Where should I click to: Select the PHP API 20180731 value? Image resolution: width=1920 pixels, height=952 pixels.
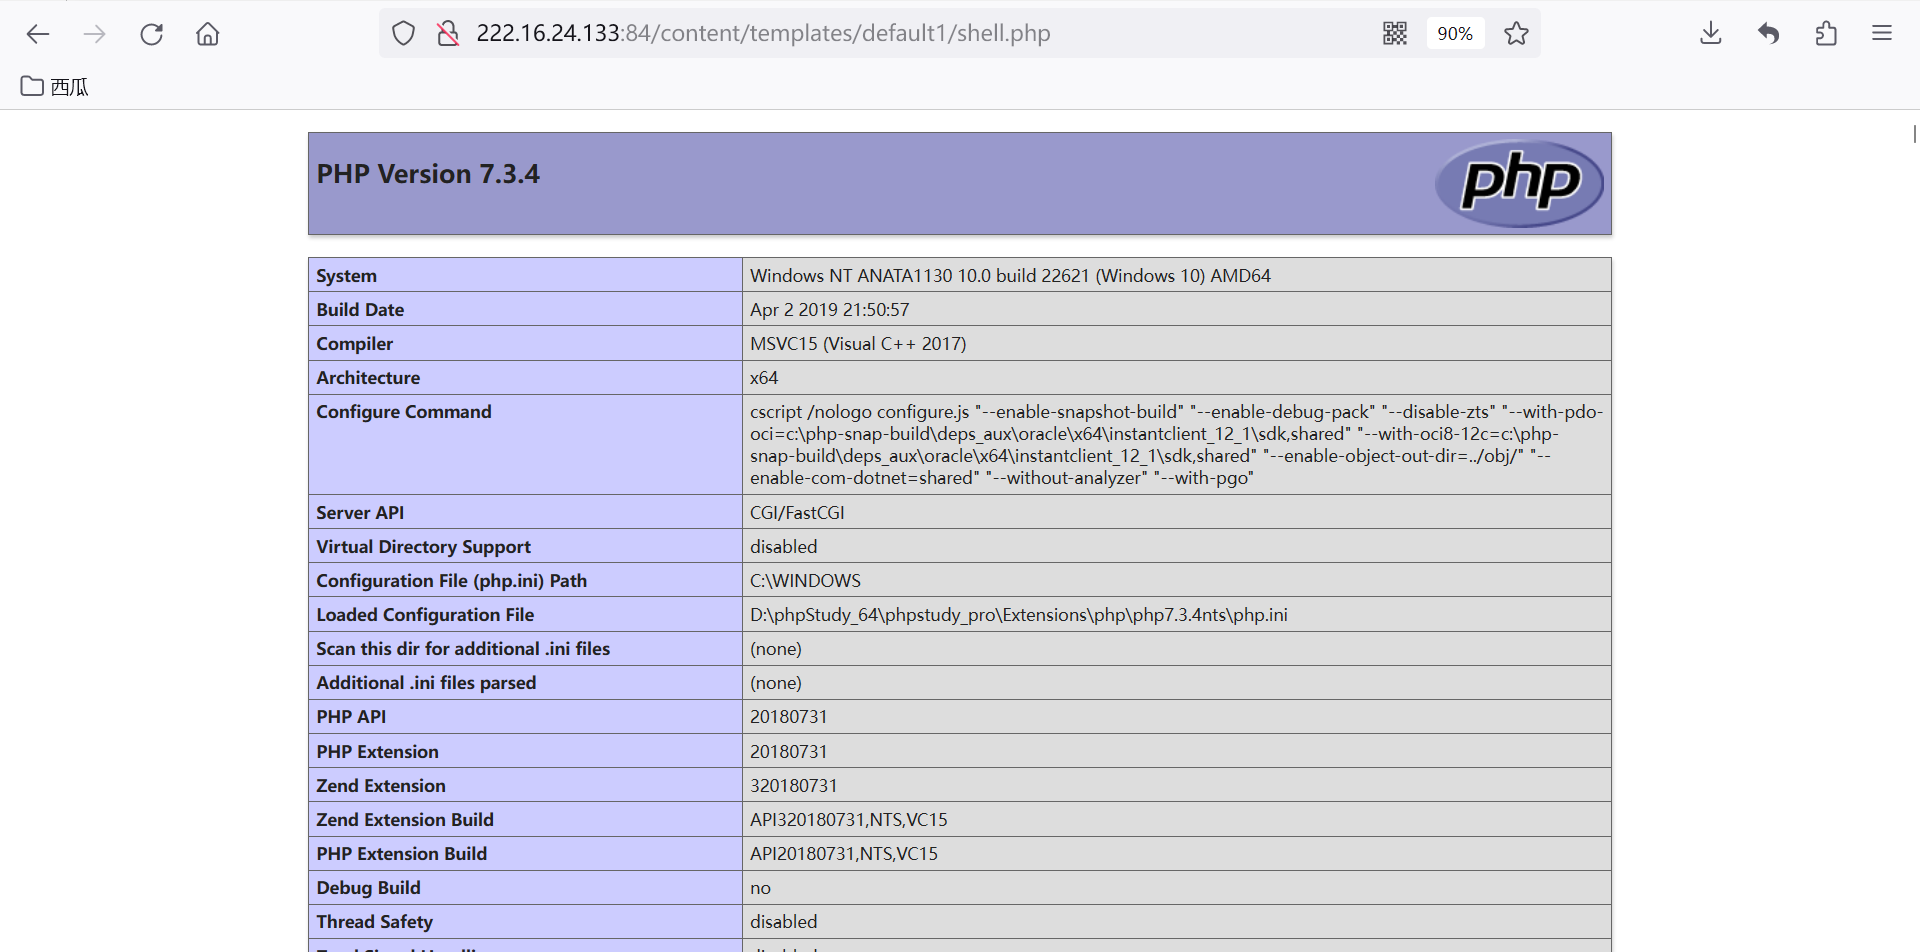click(789, 717)
